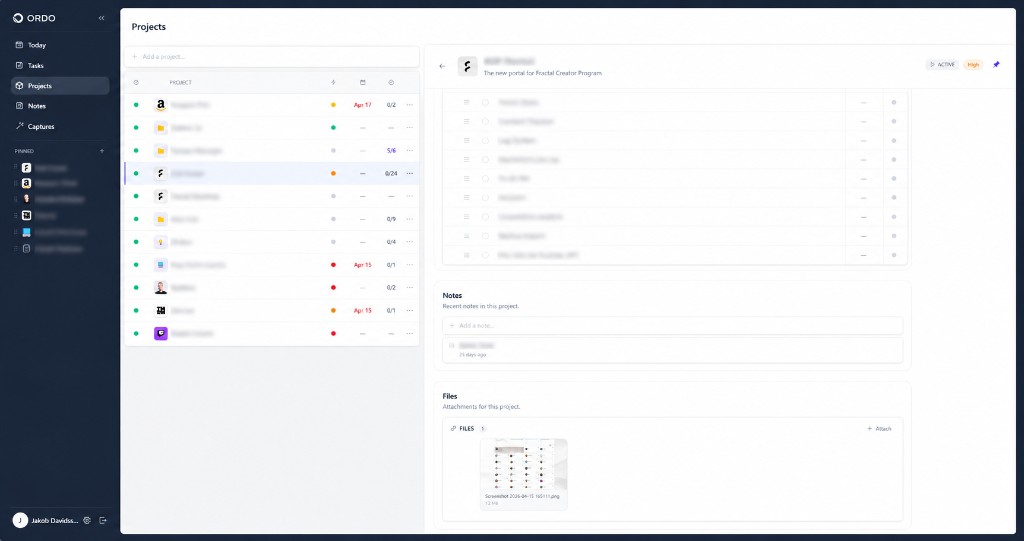This screenshot has width=1024, height=541.
Task: Check the first task circle in list
Action: (x=485, y=103)
